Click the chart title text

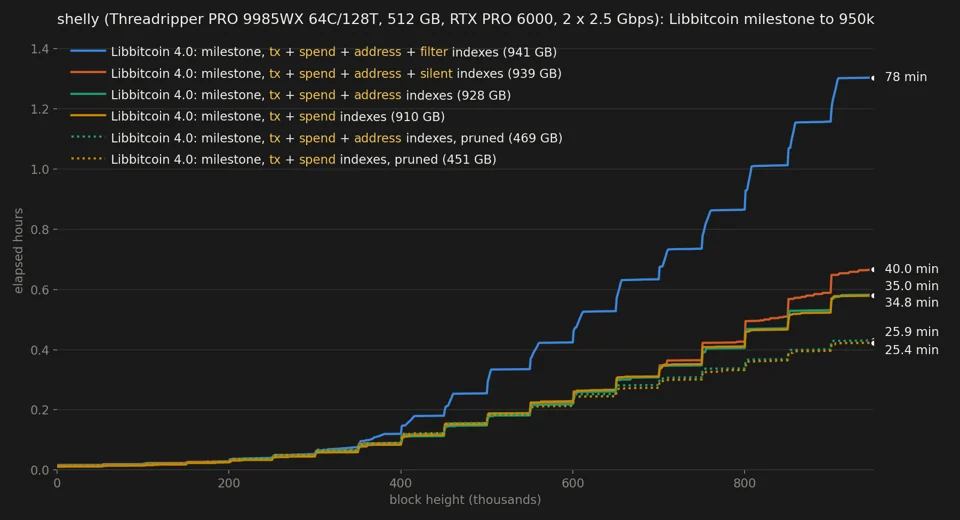point(465,20)
